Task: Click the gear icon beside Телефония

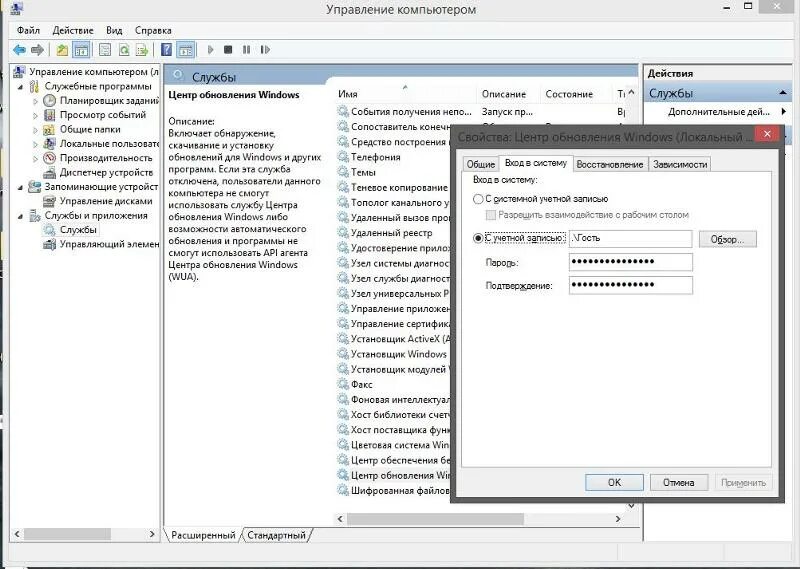Action: 343,157
